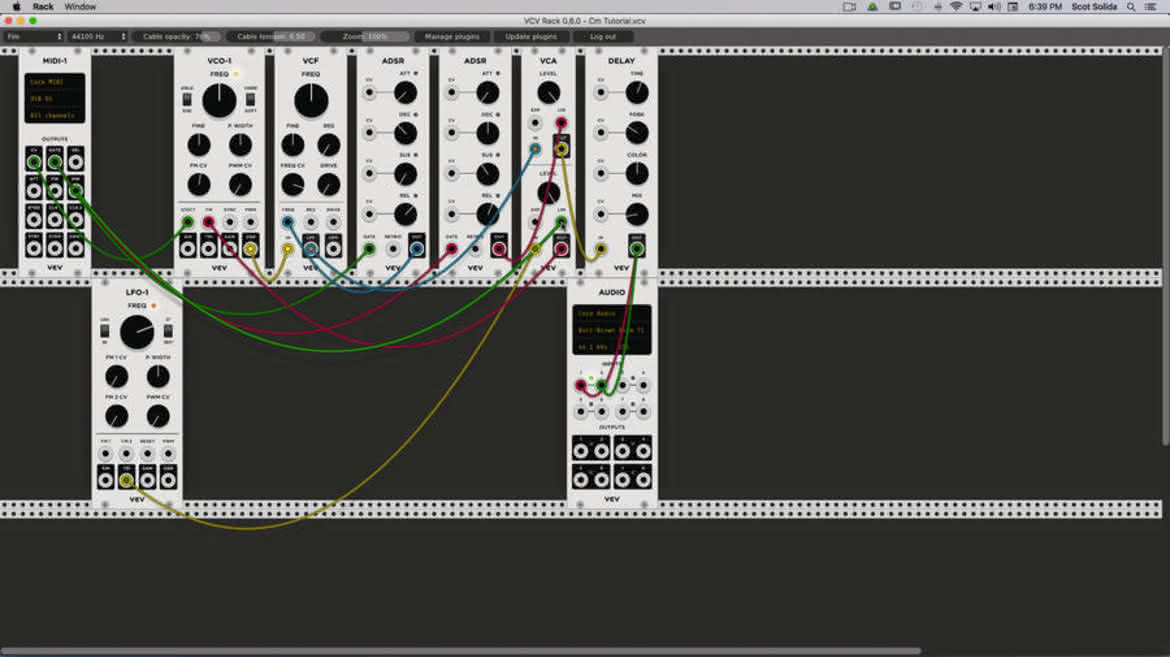Click OUT port of ADSR beside VCF
The width and height of the screenshot is (1170, 657).
click(x=416, y=249)
